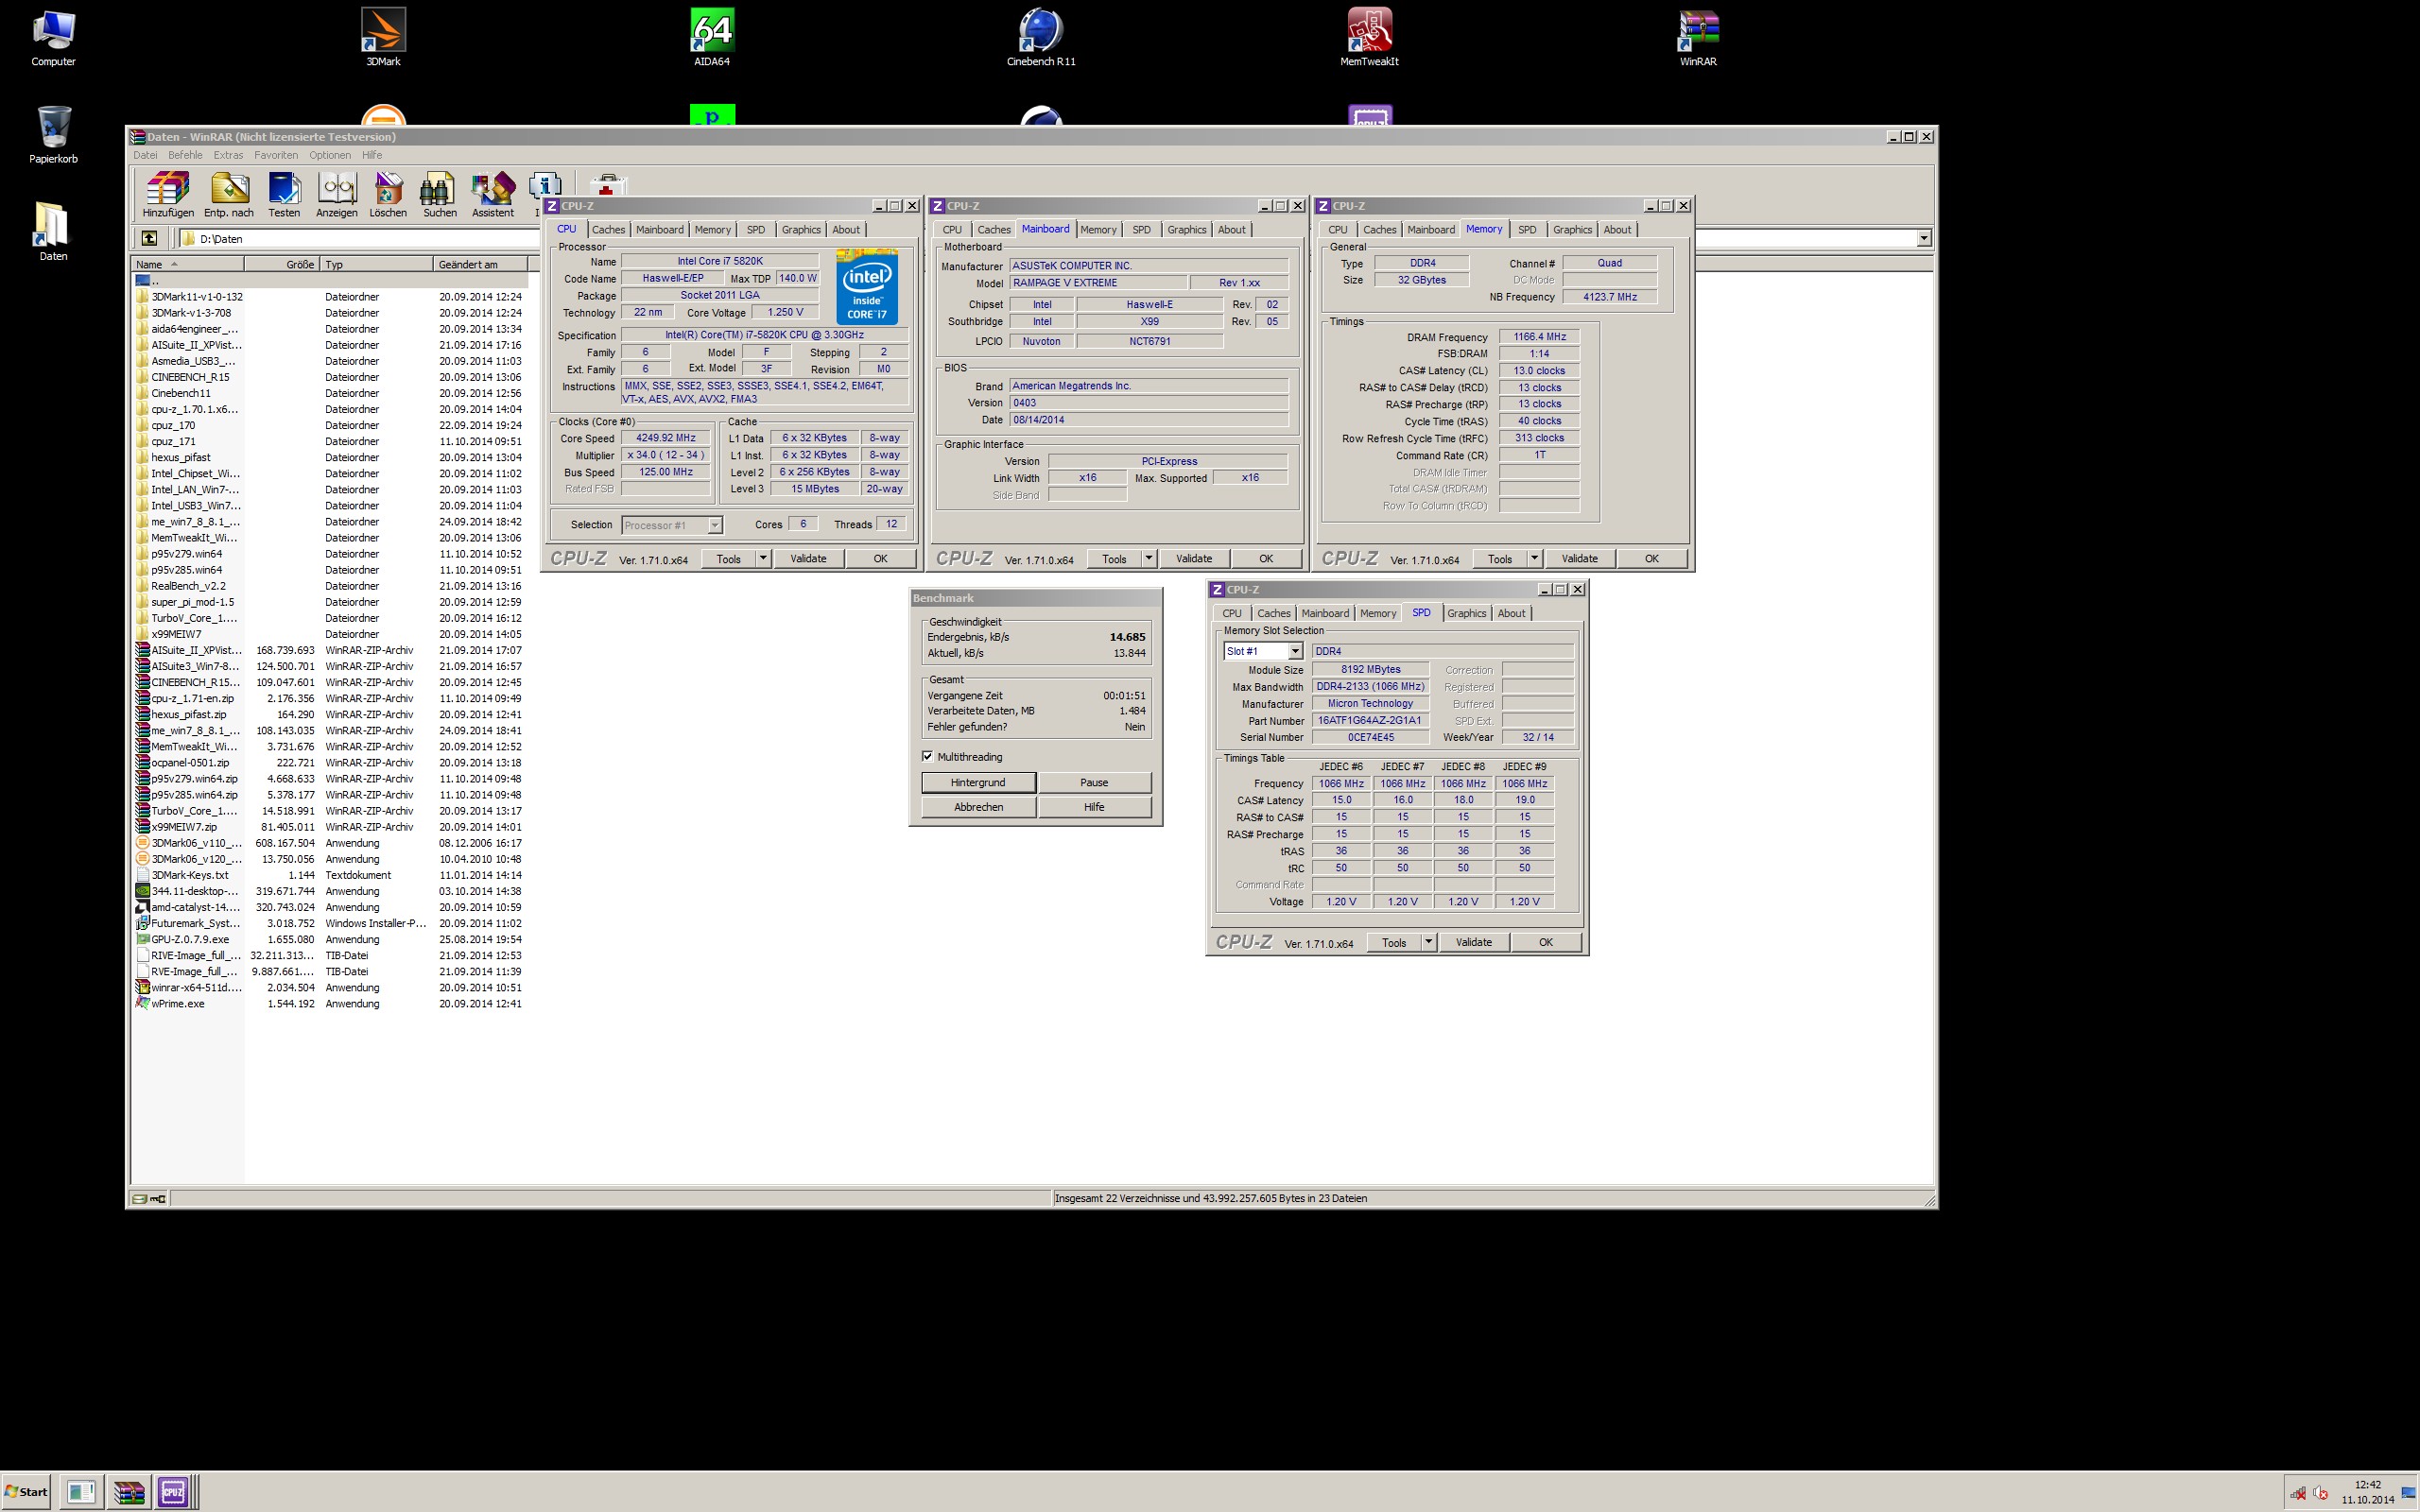Open the Slot #1 memory slot dropdown
2420x1512 pixels.
1295,651
